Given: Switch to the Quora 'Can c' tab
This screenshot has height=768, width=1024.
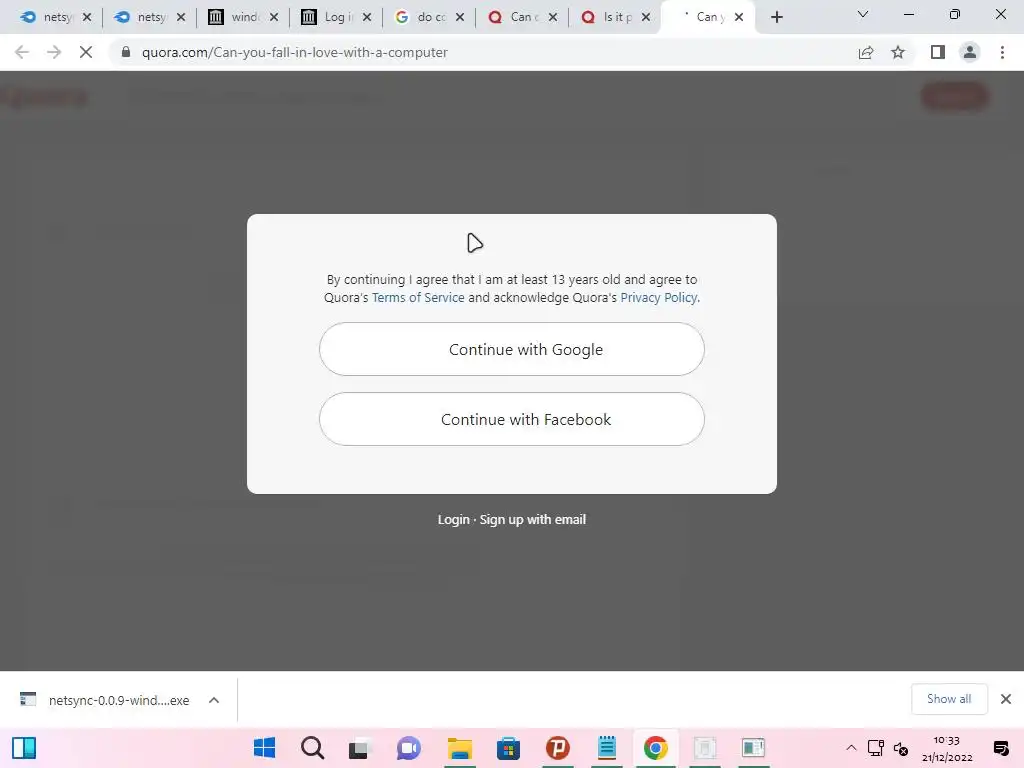Looking at the screenshot, I should 516,17.
